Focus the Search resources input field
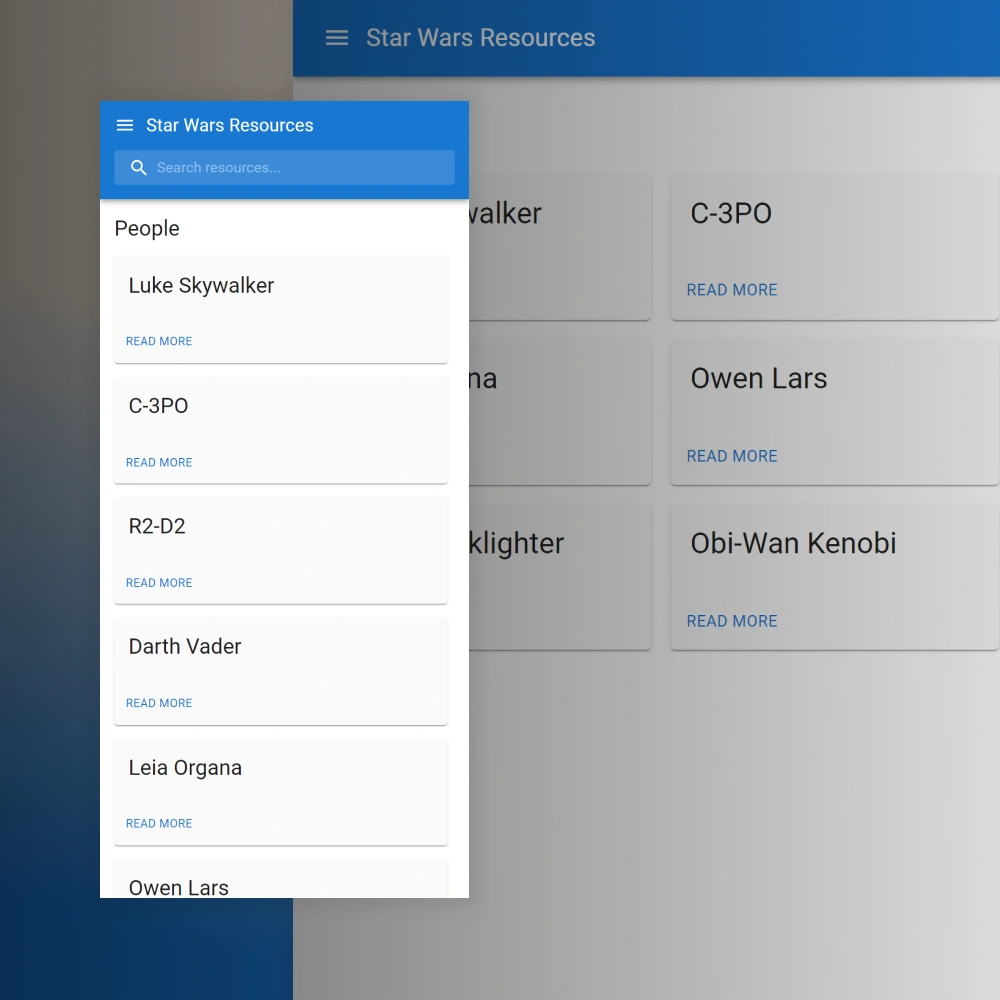 point(284,168)
